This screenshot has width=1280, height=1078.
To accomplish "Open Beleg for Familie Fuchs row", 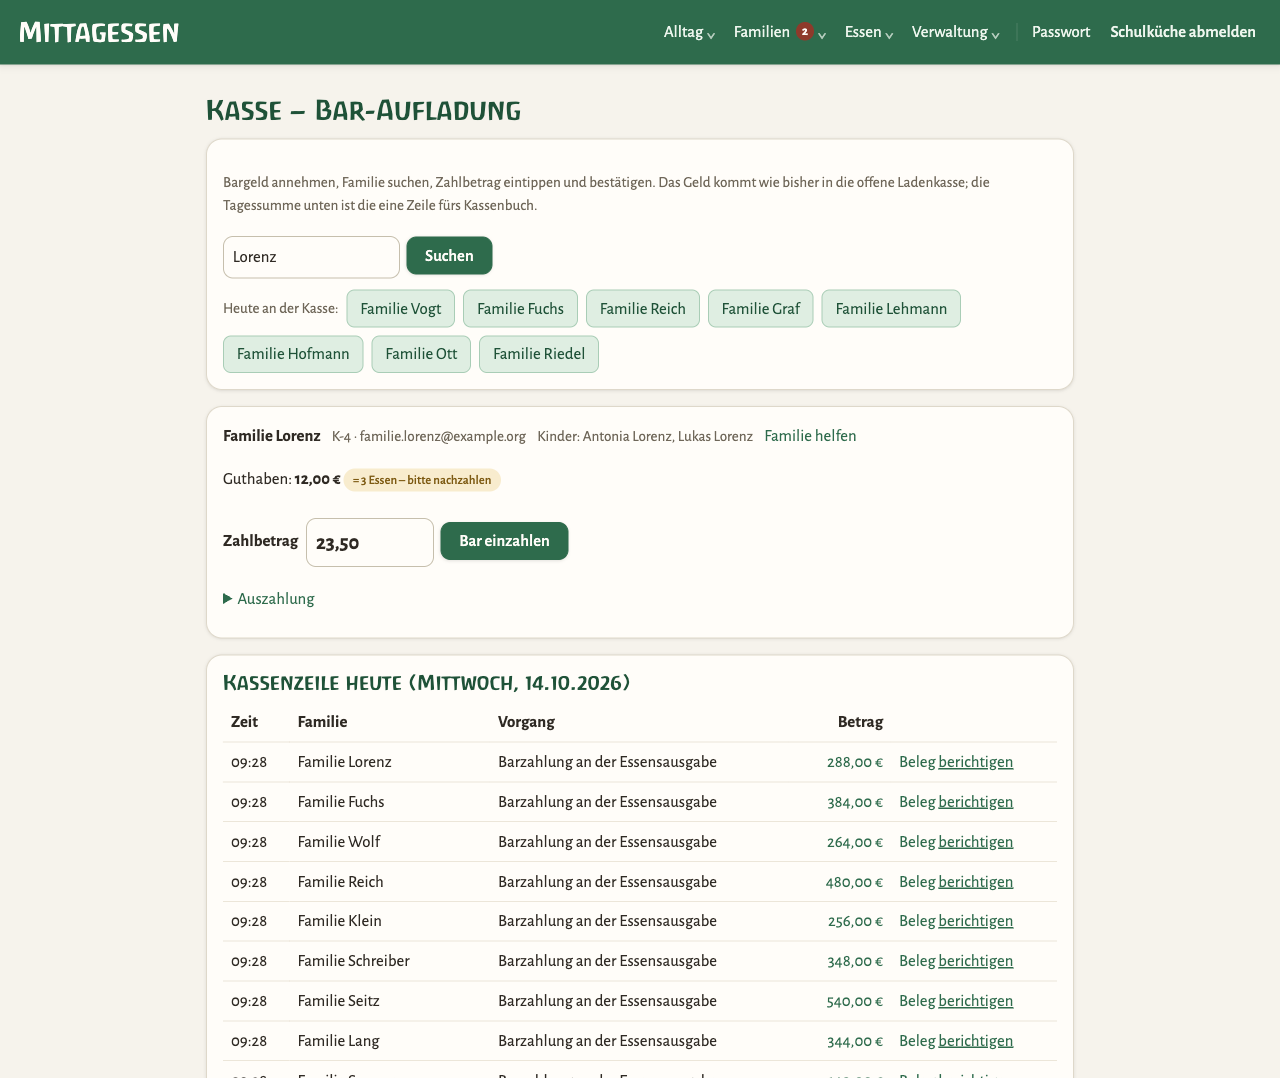I will coord(917,802).
